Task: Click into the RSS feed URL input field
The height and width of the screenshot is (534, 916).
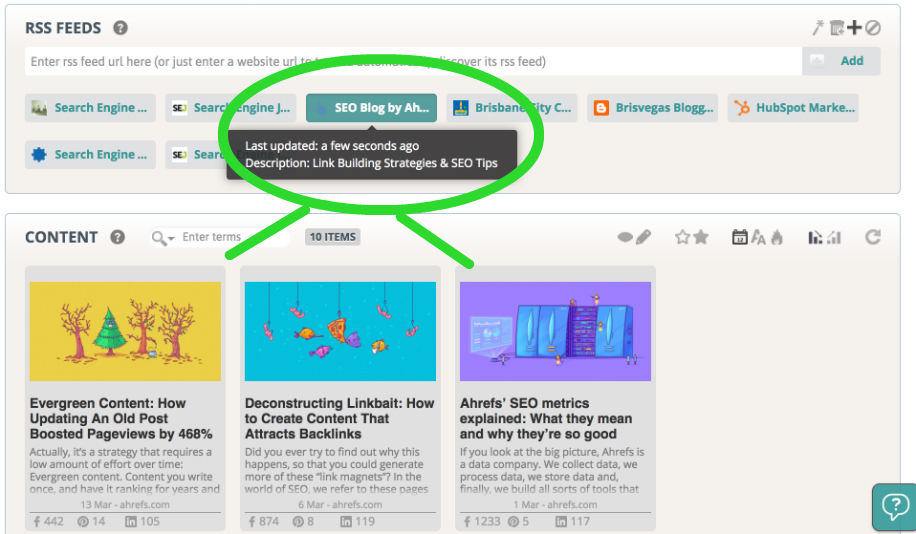Action: point(413,61)
